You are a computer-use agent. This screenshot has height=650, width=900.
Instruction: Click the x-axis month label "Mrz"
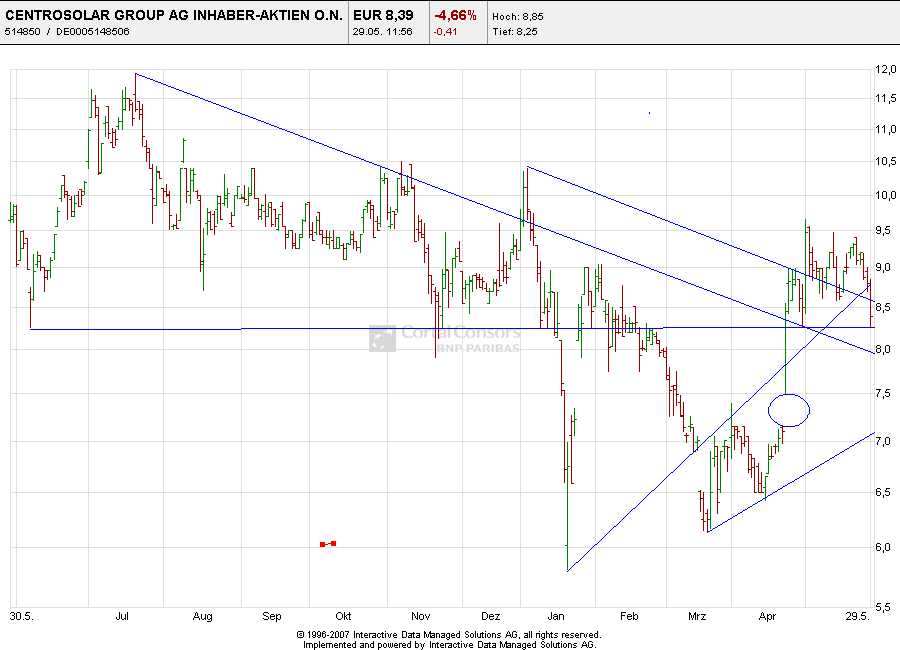697,616
